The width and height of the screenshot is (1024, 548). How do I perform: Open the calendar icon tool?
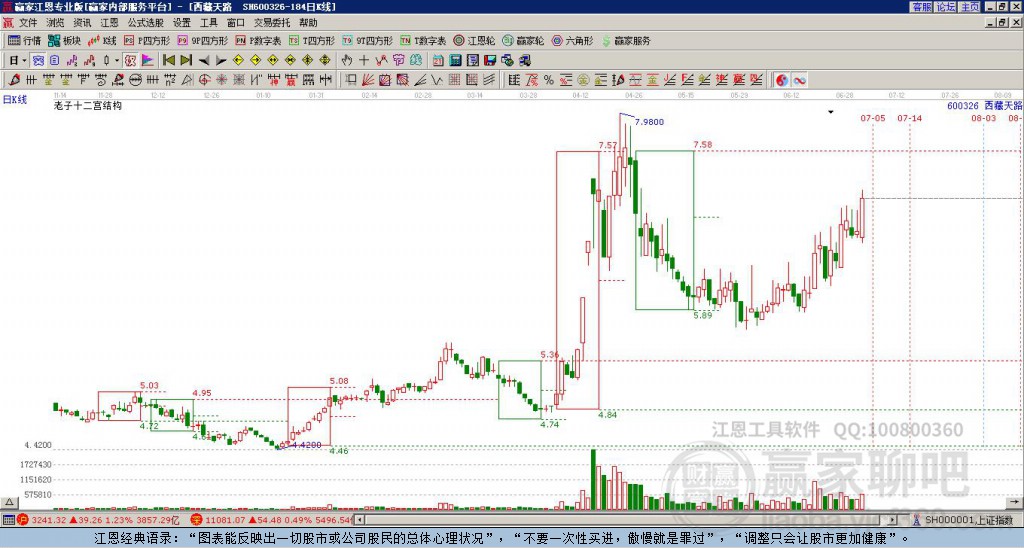click(x=438, y=60)
